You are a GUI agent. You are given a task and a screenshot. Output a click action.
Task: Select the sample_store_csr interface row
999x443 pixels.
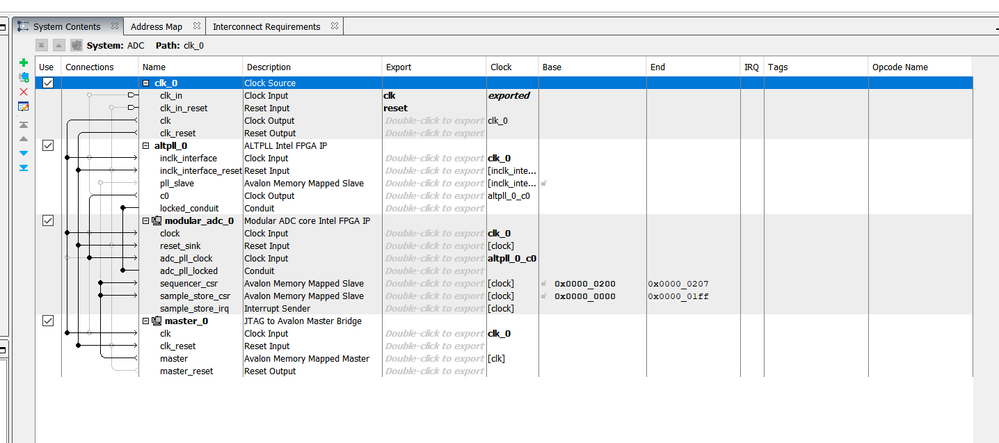click(x=504, y=296)
